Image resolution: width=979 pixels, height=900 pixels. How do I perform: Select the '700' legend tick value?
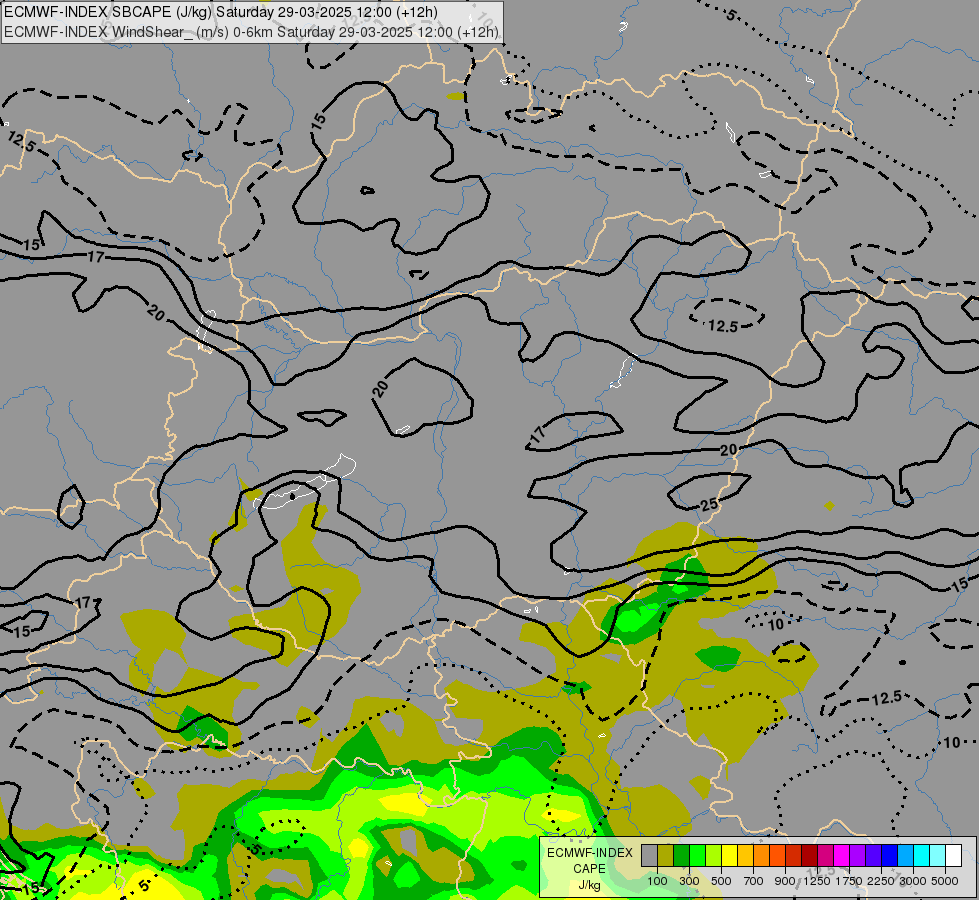tap(754, 881)
